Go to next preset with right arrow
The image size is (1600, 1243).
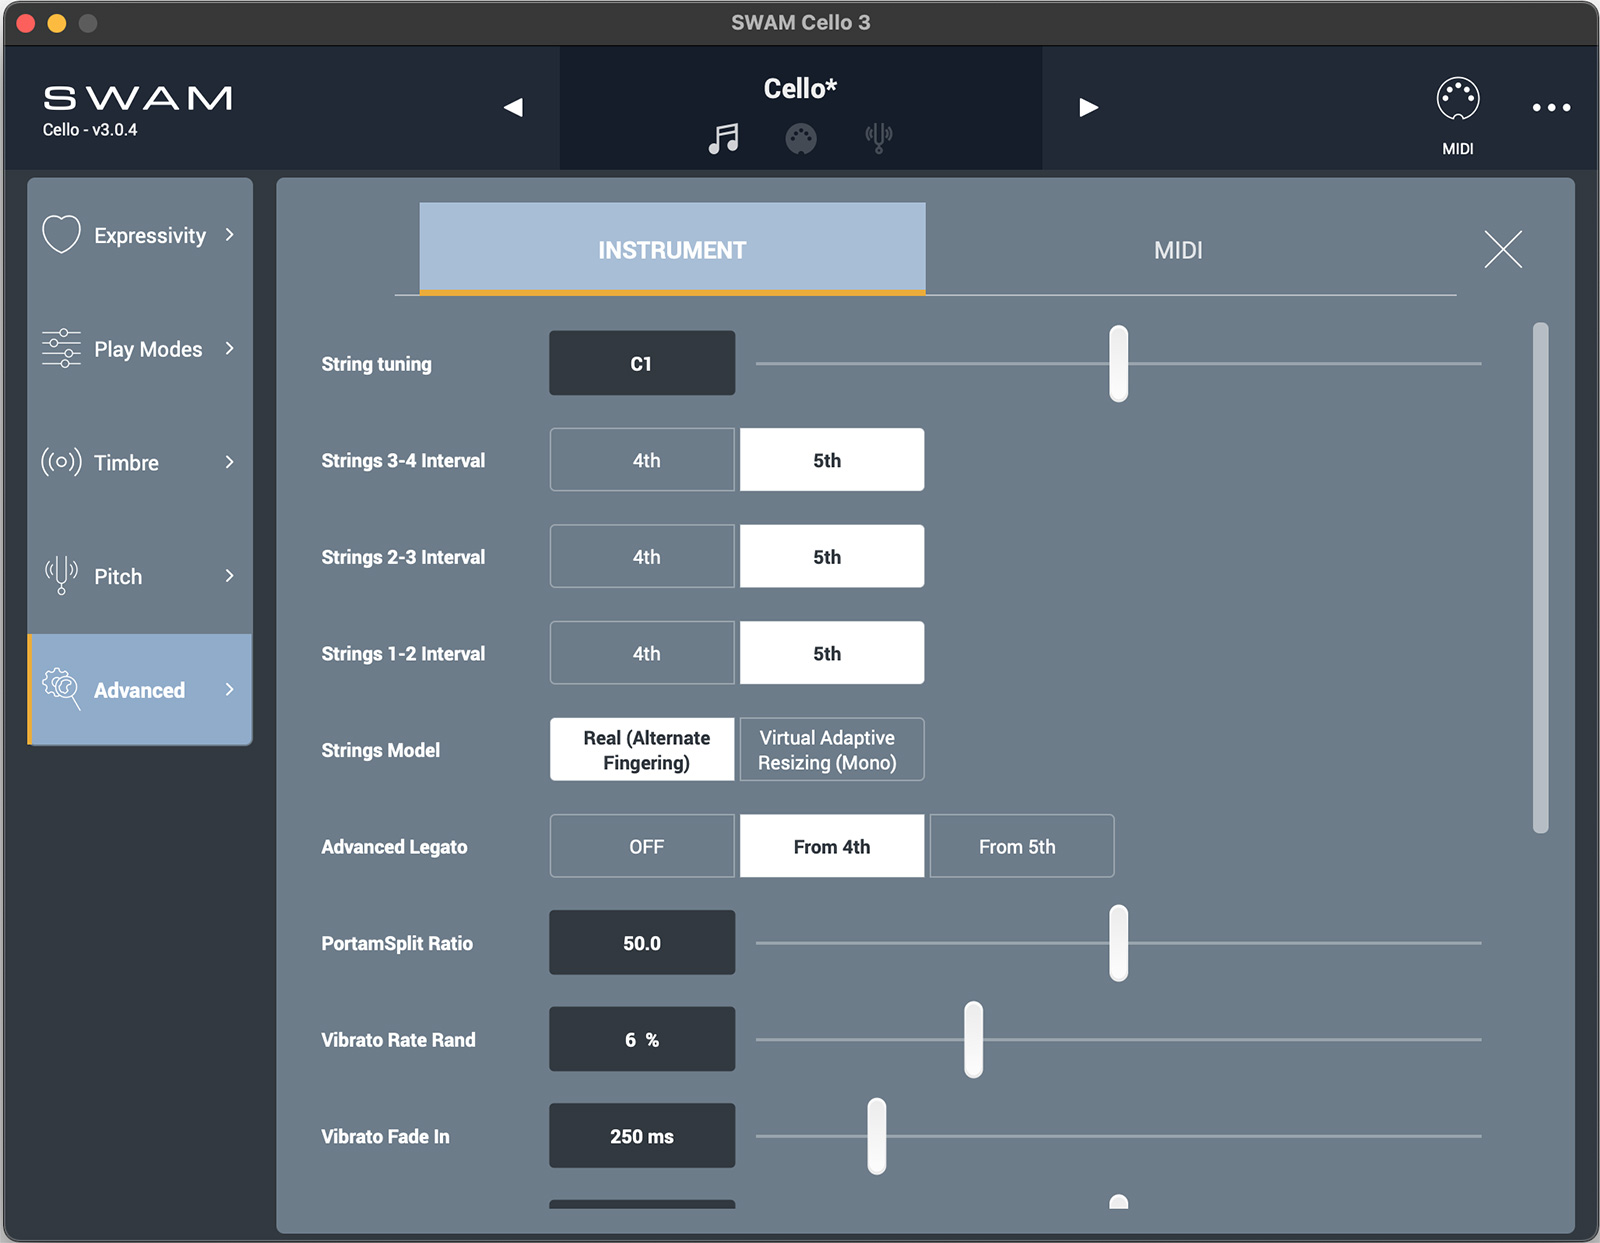pyautogui.click(x=1089, y=107)
